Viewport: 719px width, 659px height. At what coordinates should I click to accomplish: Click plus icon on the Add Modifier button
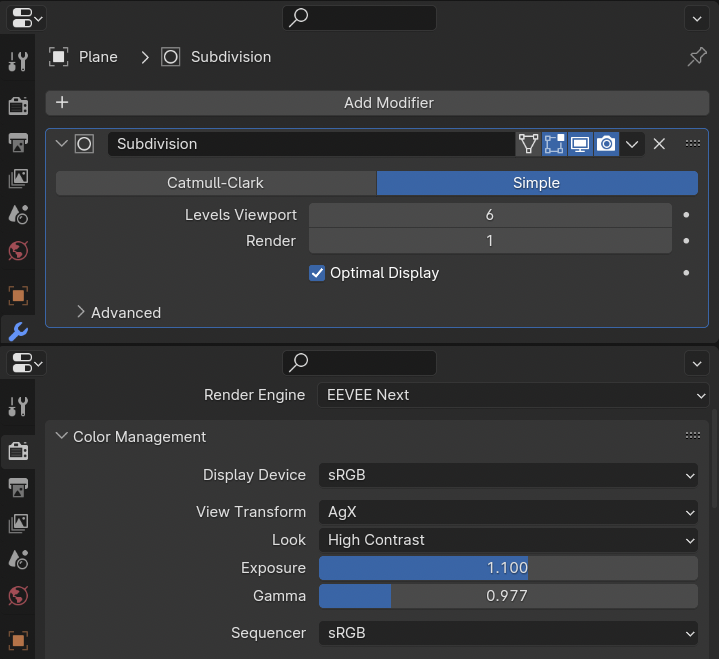(62, 102)
